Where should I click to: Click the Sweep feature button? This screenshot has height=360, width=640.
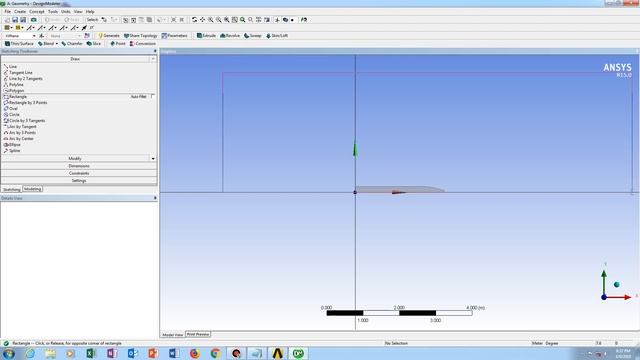coord(253,36)
